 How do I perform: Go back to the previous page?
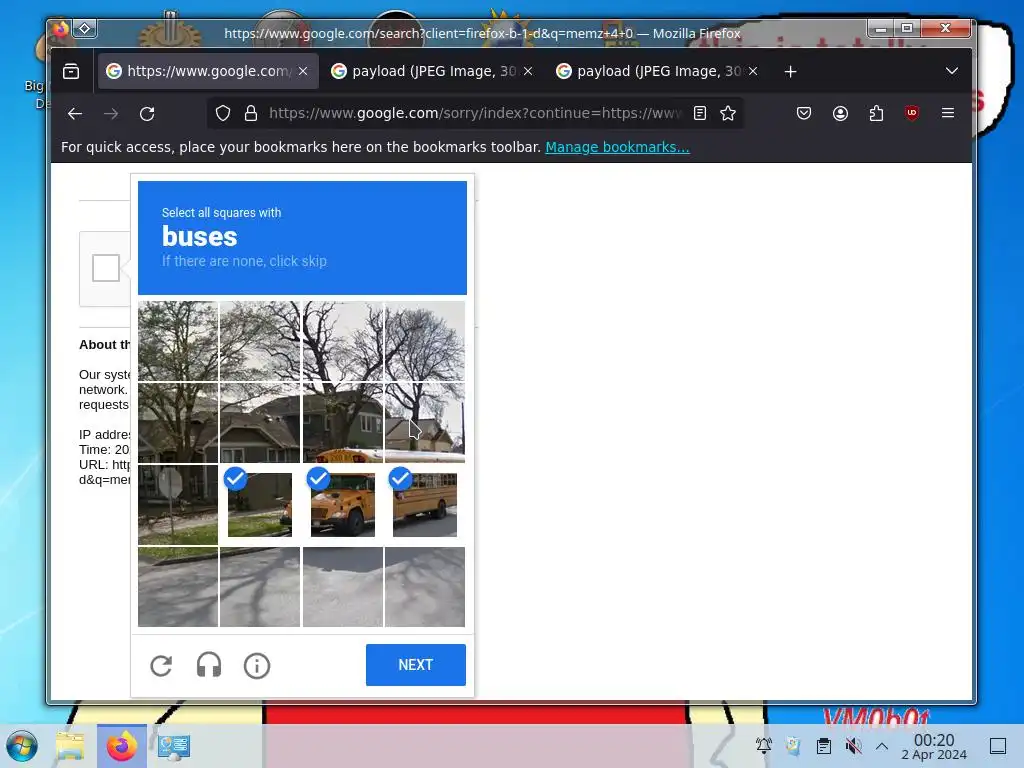pyautogui.click(x=75, y=114)
